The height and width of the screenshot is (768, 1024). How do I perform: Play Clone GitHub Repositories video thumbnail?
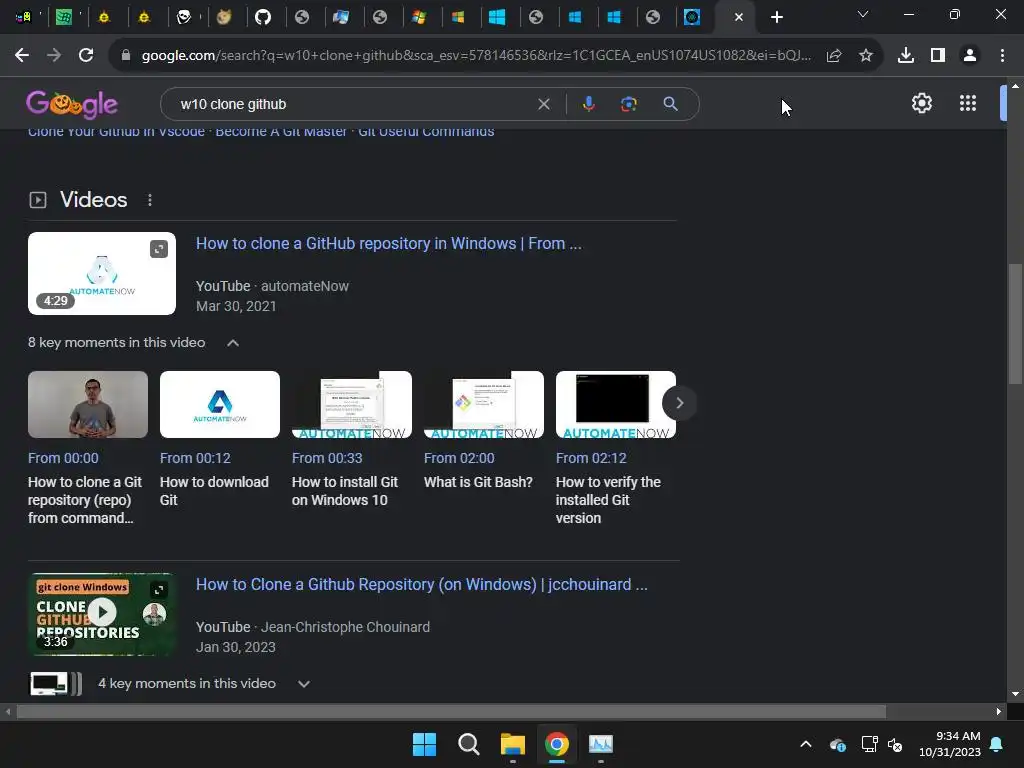click(x=102, y=615)
